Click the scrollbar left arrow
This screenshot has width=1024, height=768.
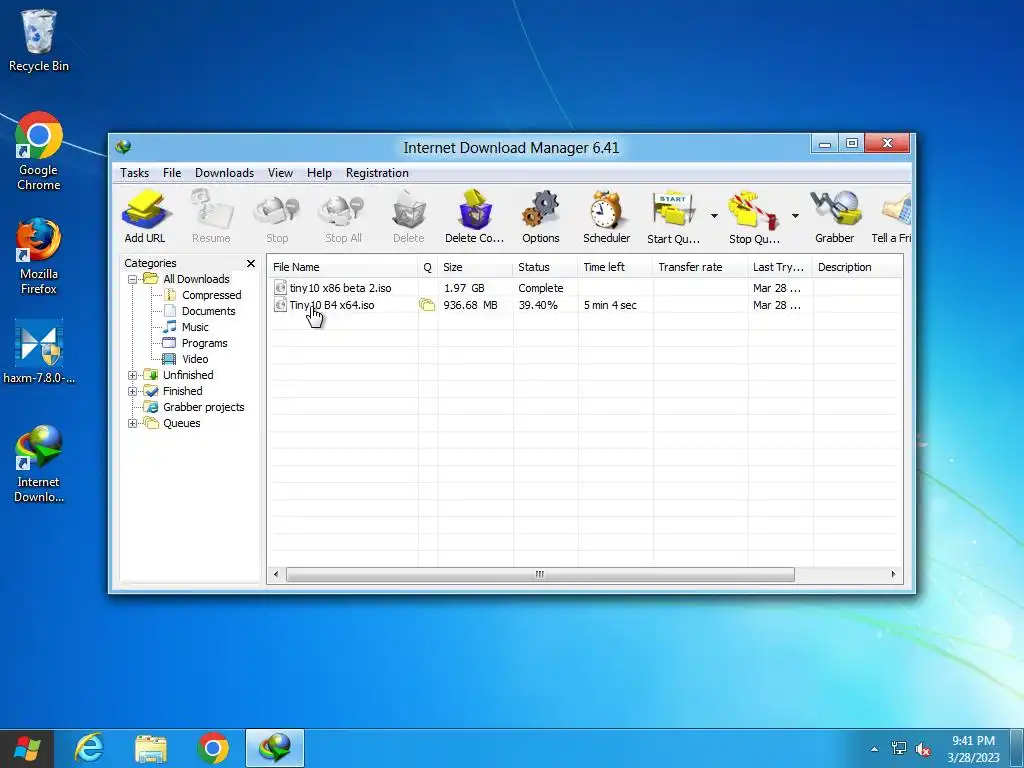pyautogui.click(x=276, y=575)
